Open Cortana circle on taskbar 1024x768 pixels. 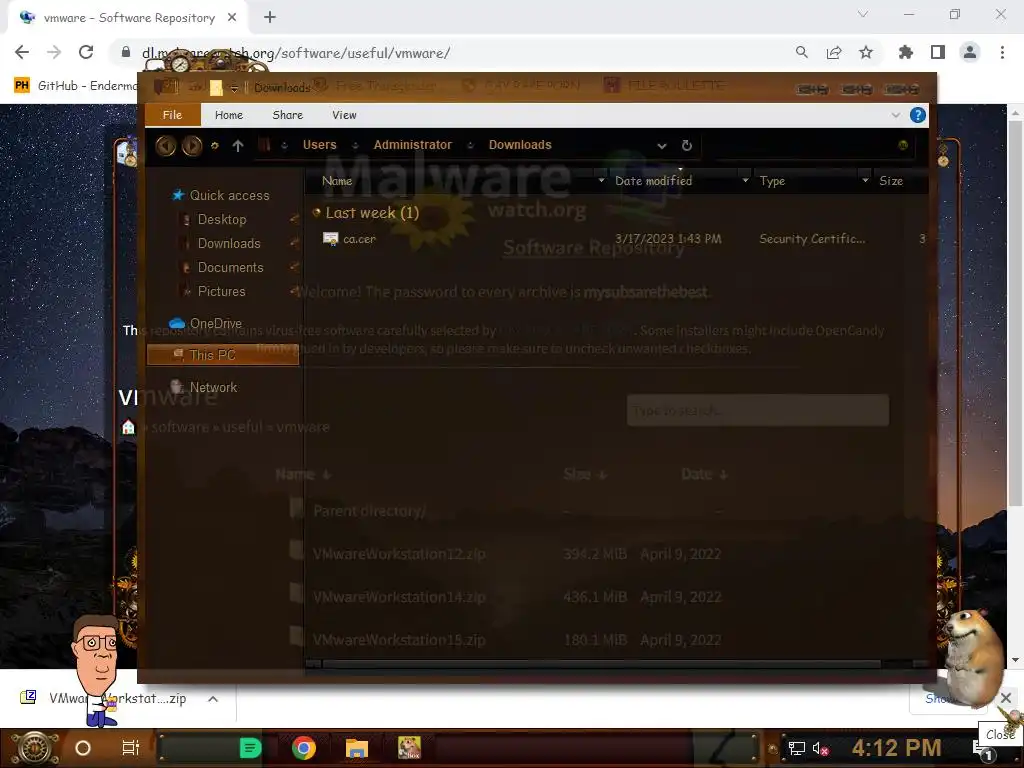click(83, 748)
